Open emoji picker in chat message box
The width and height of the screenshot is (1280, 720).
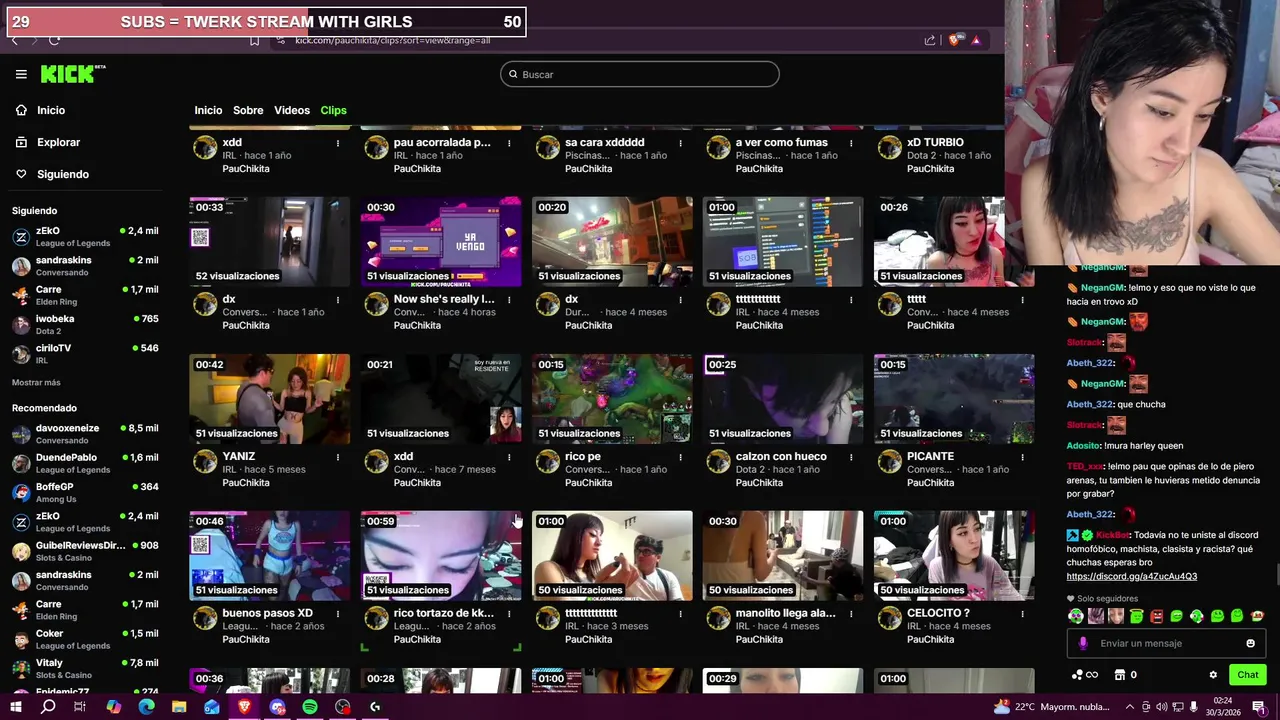coord(1250,643)
